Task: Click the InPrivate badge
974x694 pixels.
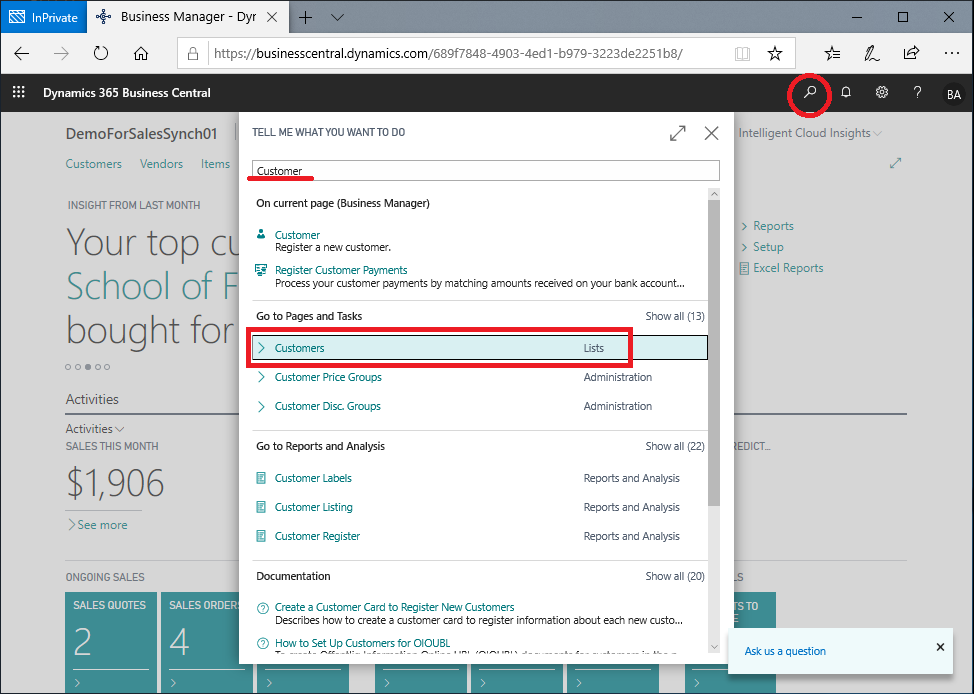Action: (x=43, y=17)
